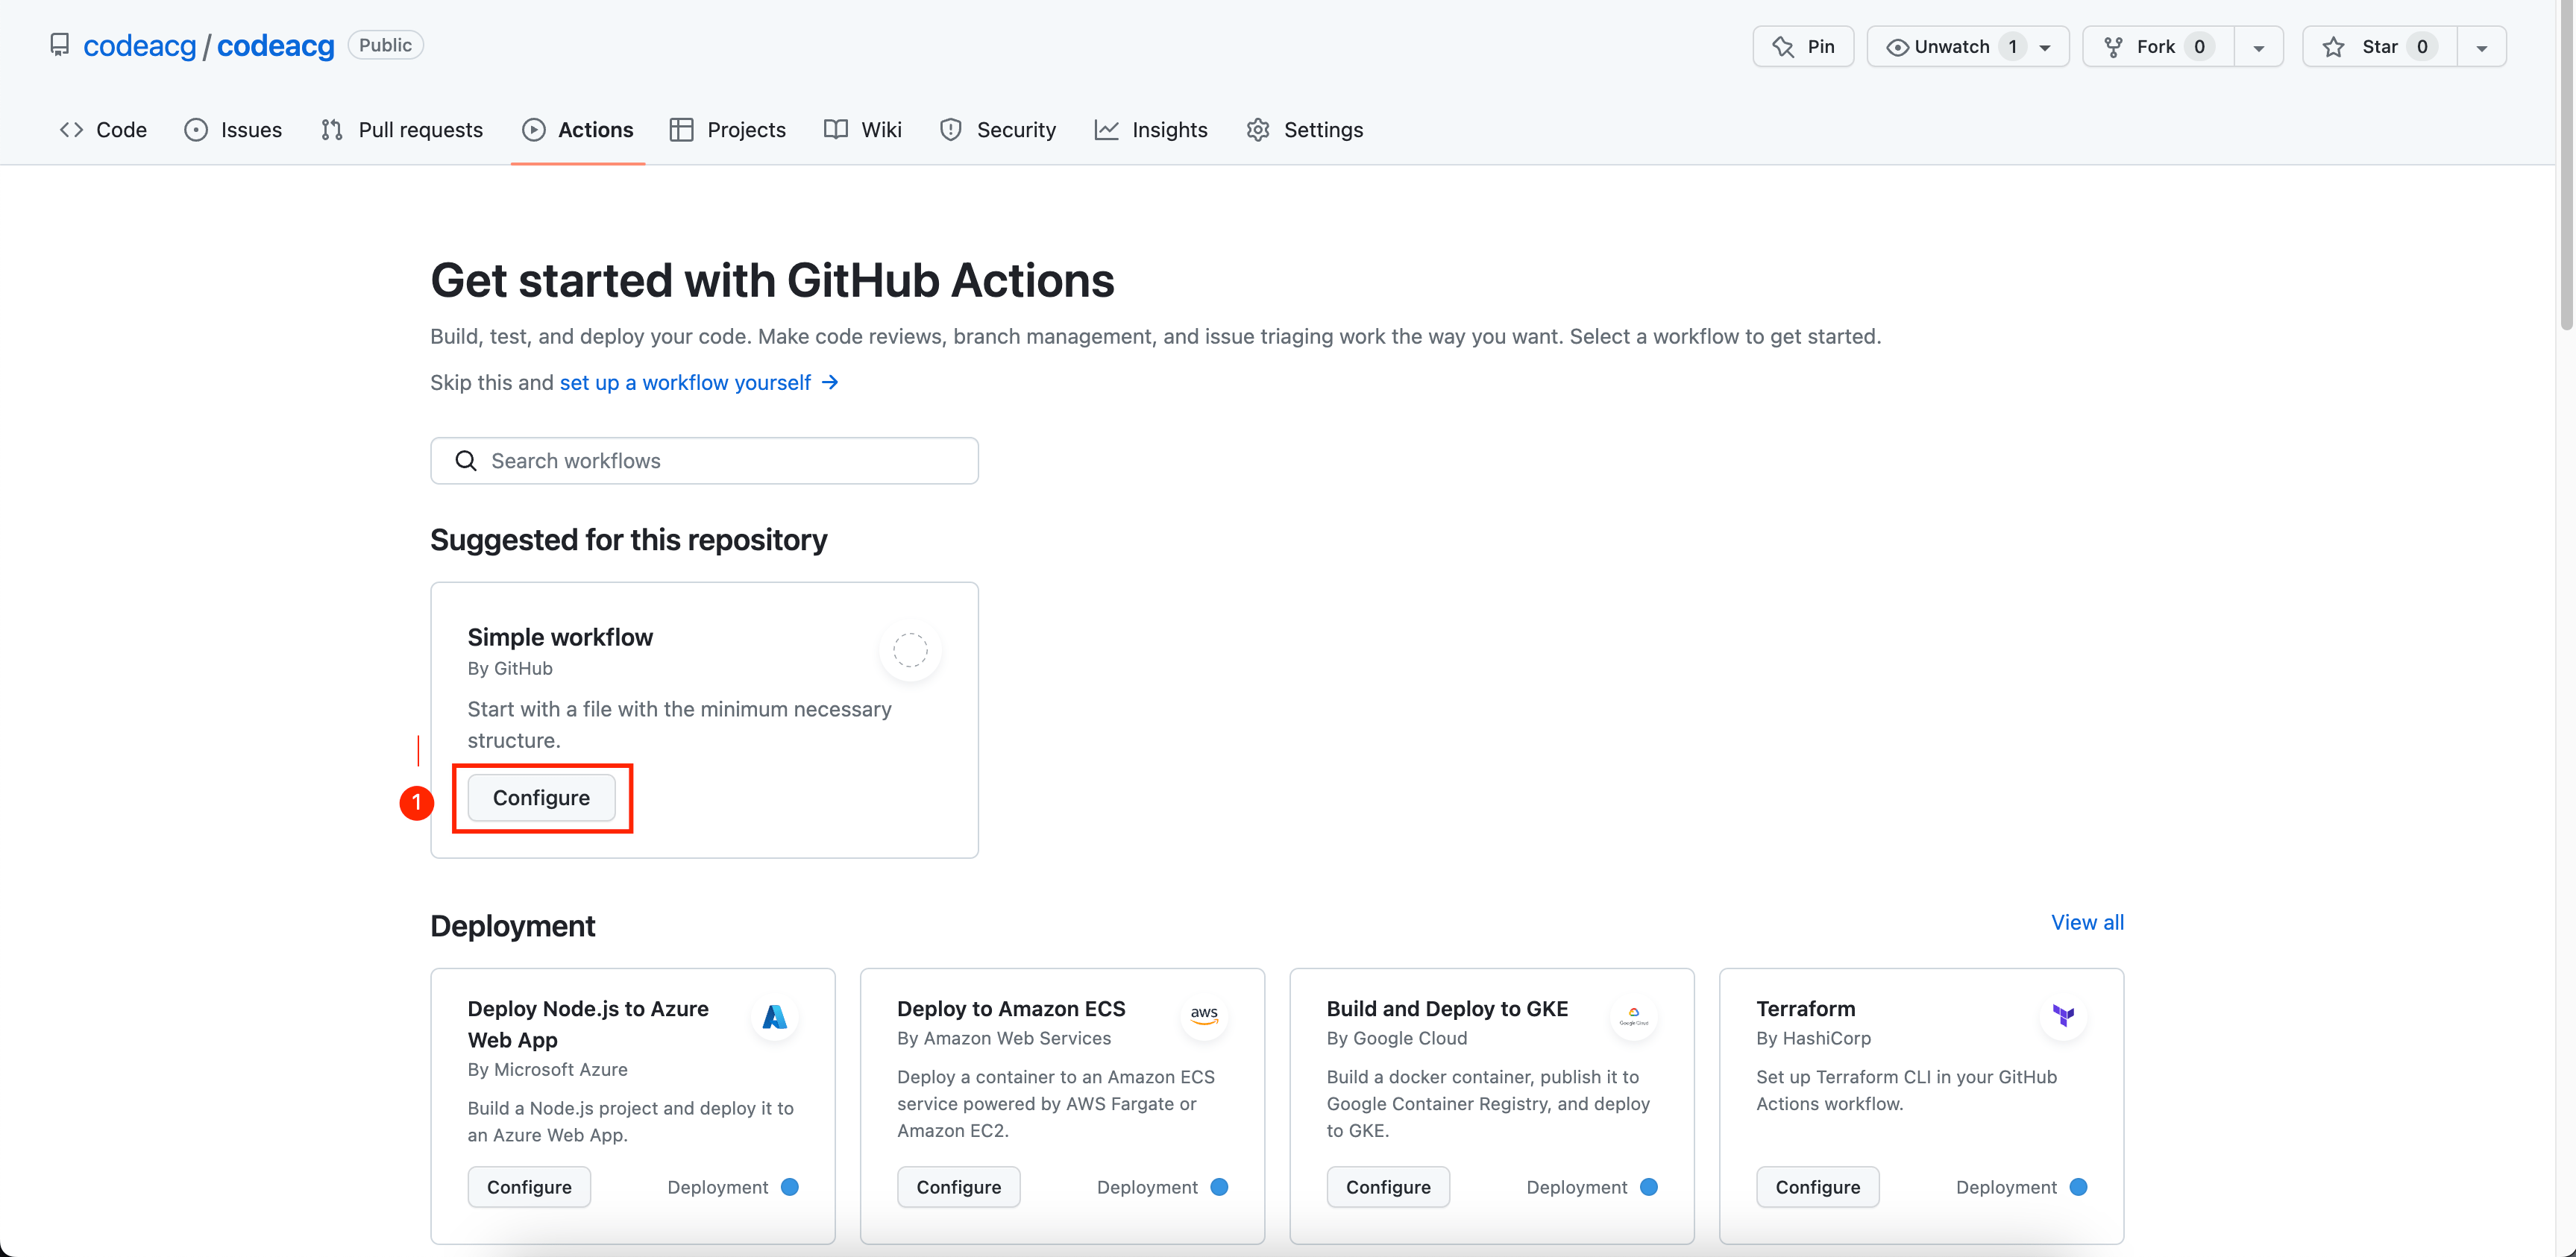
Task: Configure Build and Deploy to GKE
Action: click(1388, 1187)
